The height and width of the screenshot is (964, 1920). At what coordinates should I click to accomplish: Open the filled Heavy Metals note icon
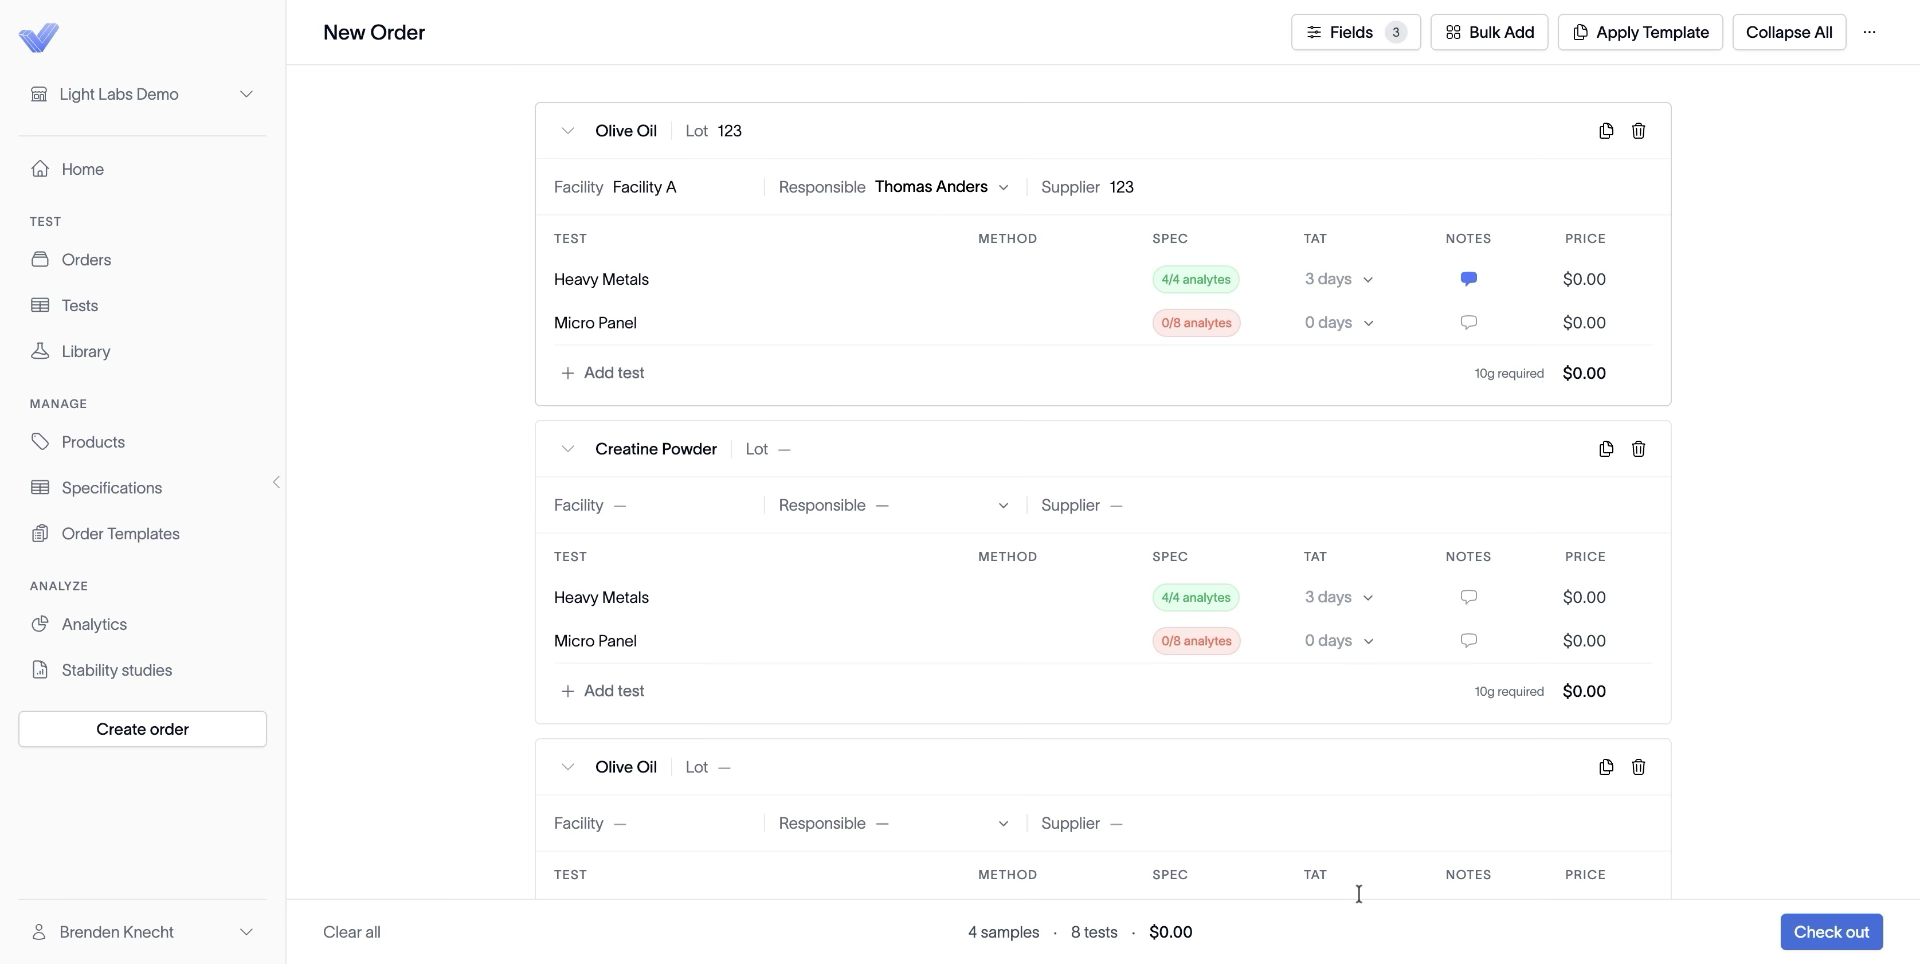[1468, 279]
